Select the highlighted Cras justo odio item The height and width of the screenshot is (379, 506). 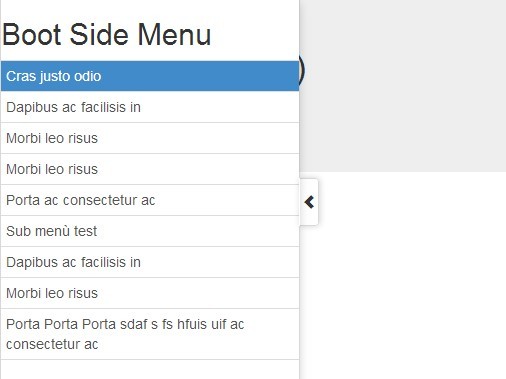pyautogui.click(x=150, y=76)
